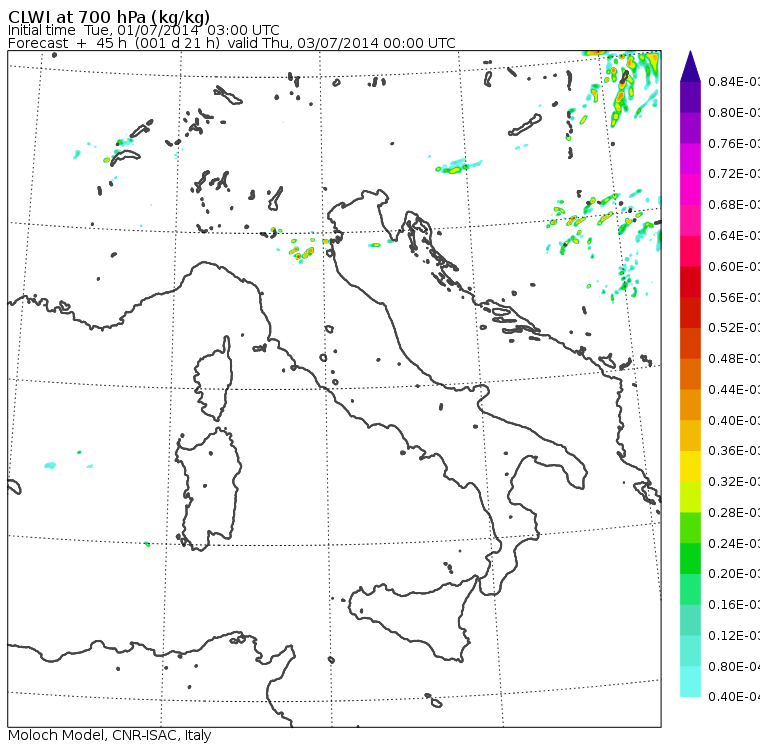Click the band between 0.16E-03 and 0.20E-03
The width and height of the screenshot is (760, 749).
point(690,590)
